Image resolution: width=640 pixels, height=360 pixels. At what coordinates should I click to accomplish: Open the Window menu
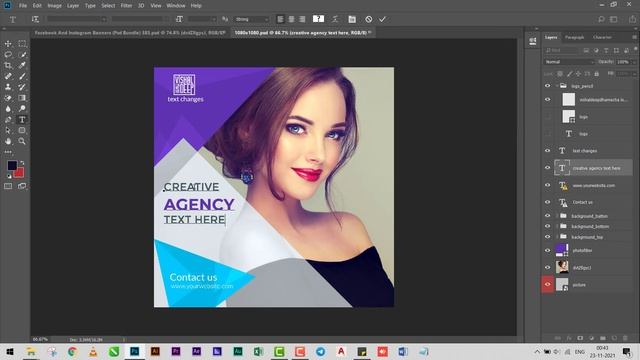tap(176, 6)
